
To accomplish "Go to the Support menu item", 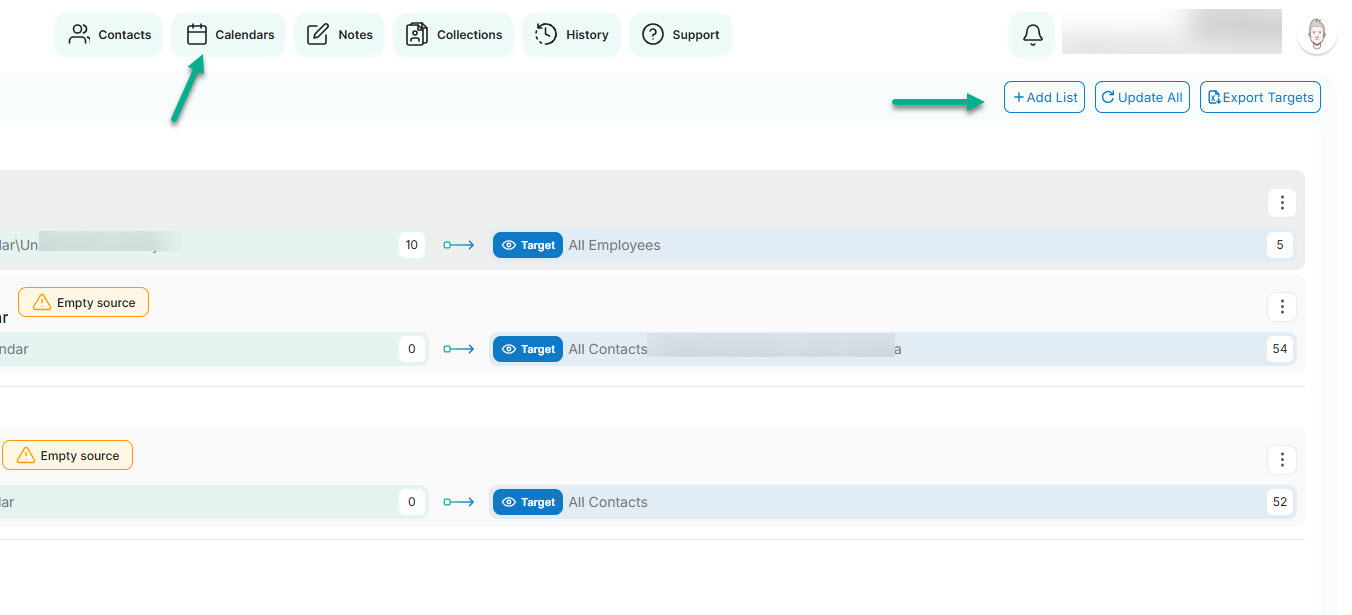I will coord(680,33).
